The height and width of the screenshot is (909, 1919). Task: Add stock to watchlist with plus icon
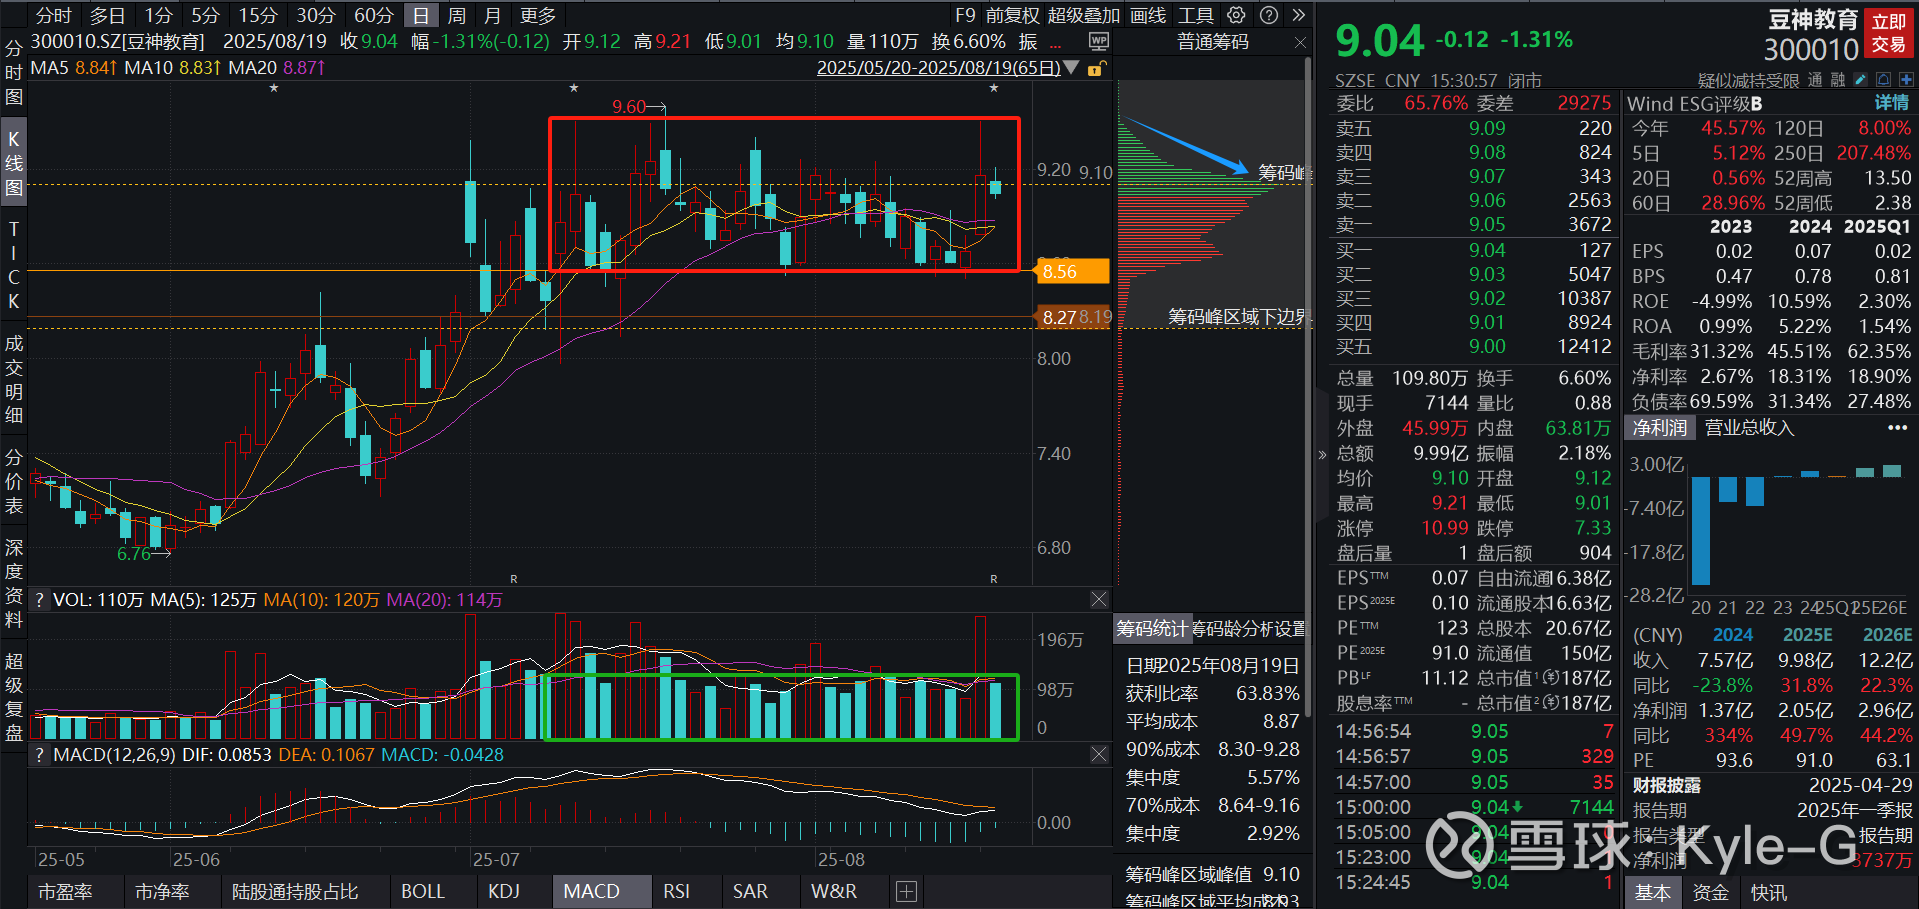tap(1907, 80)
